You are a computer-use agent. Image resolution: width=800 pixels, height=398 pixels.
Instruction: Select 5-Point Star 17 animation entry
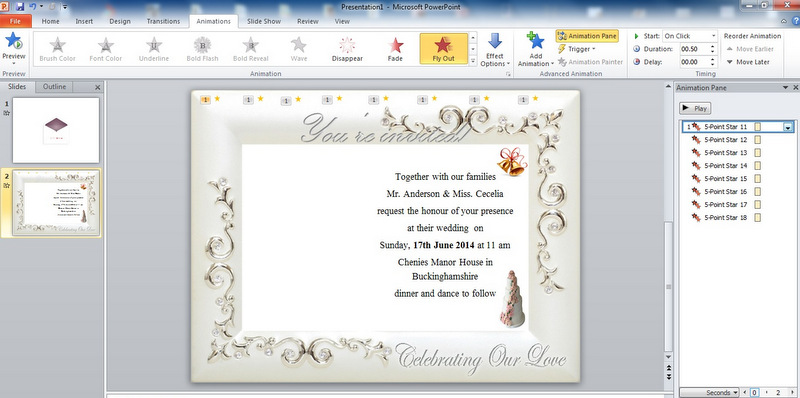pos(737,205)
